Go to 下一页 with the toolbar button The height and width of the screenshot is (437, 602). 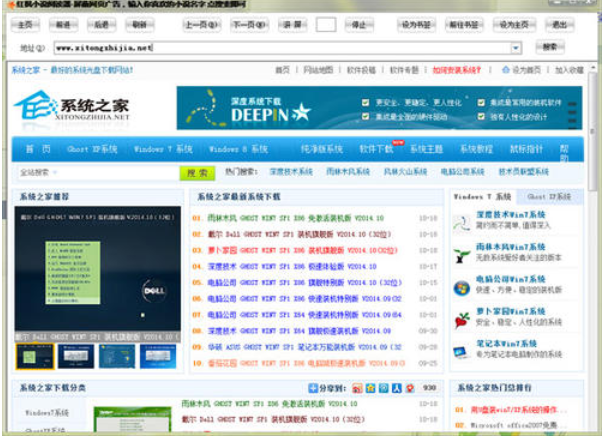tap(250, 25)
